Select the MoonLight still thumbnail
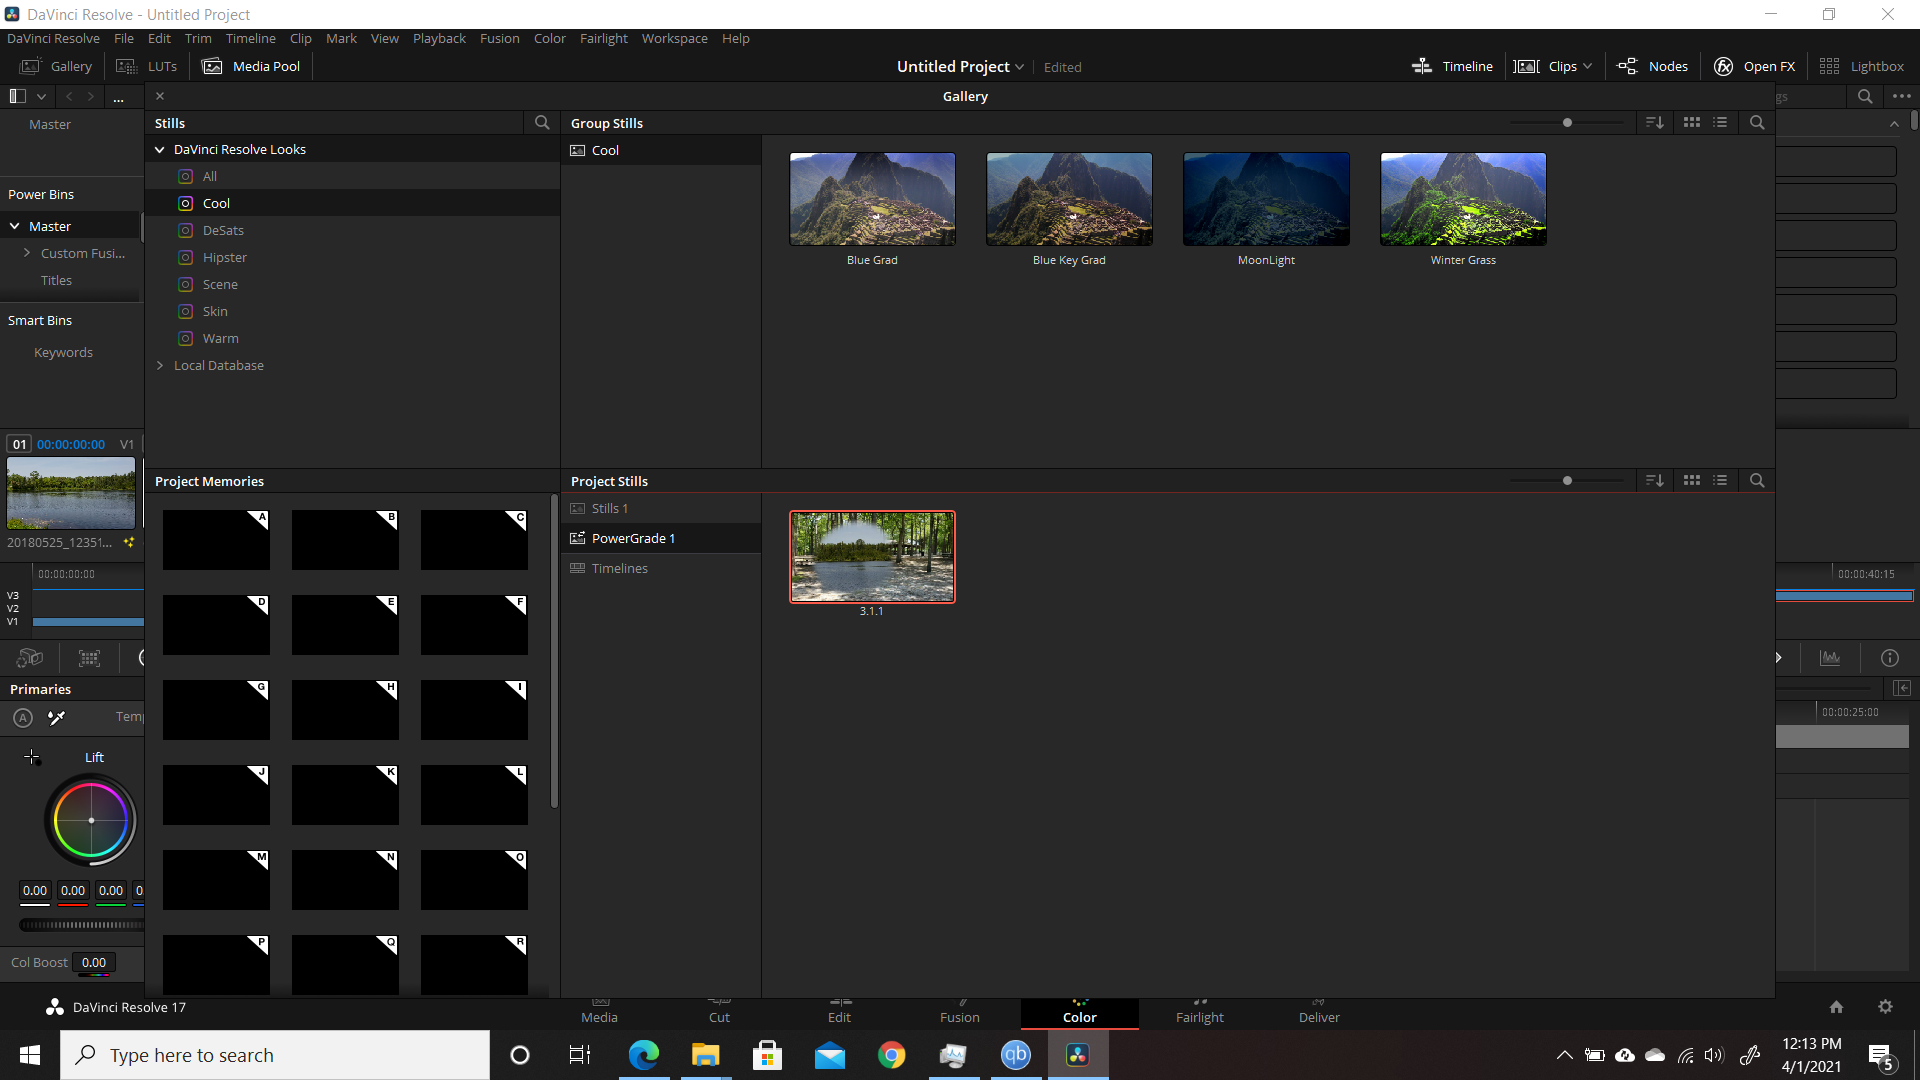This screenshot has height=1080, width=1920. click(1266, 199)
